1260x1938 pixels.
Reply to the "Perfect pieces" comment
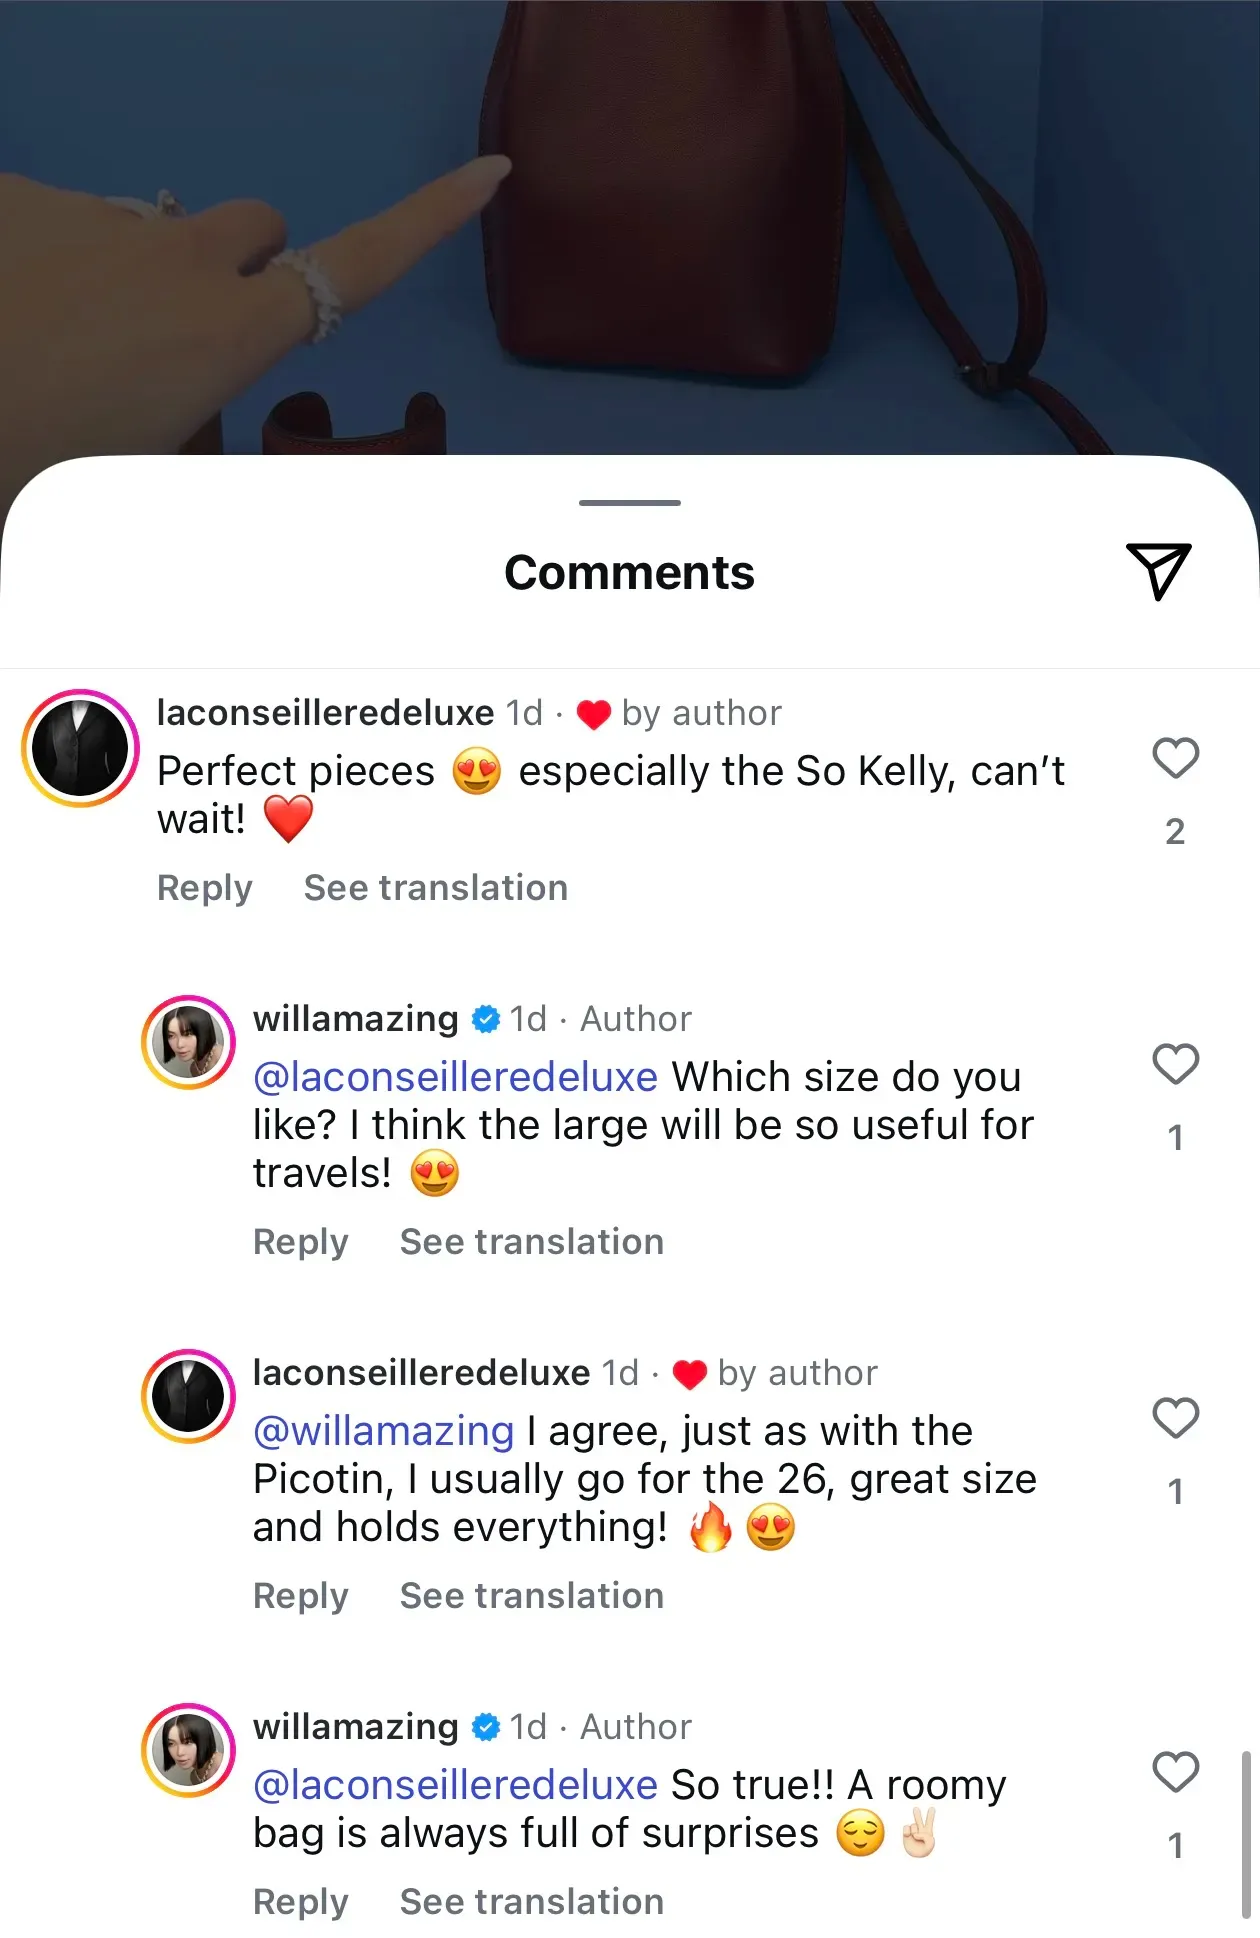click(x=205, y=888)
